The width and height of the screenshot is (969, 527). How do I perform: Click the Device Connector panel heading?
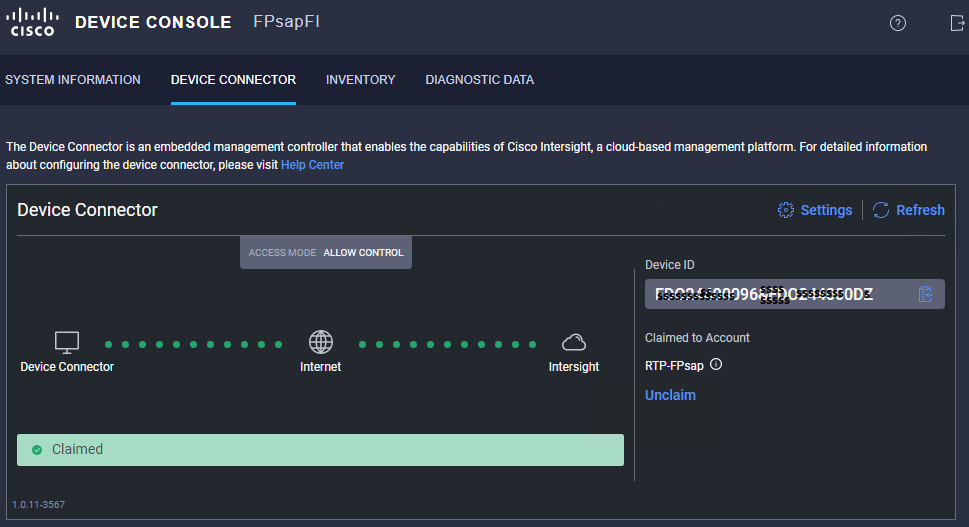point(87,210)
